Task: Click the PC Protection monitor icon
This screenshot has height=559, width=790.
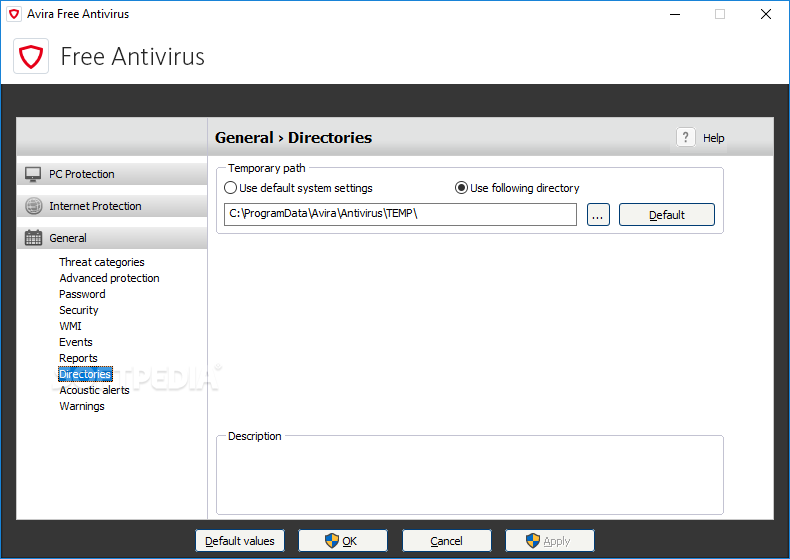Action: click(x=33, y=174)
